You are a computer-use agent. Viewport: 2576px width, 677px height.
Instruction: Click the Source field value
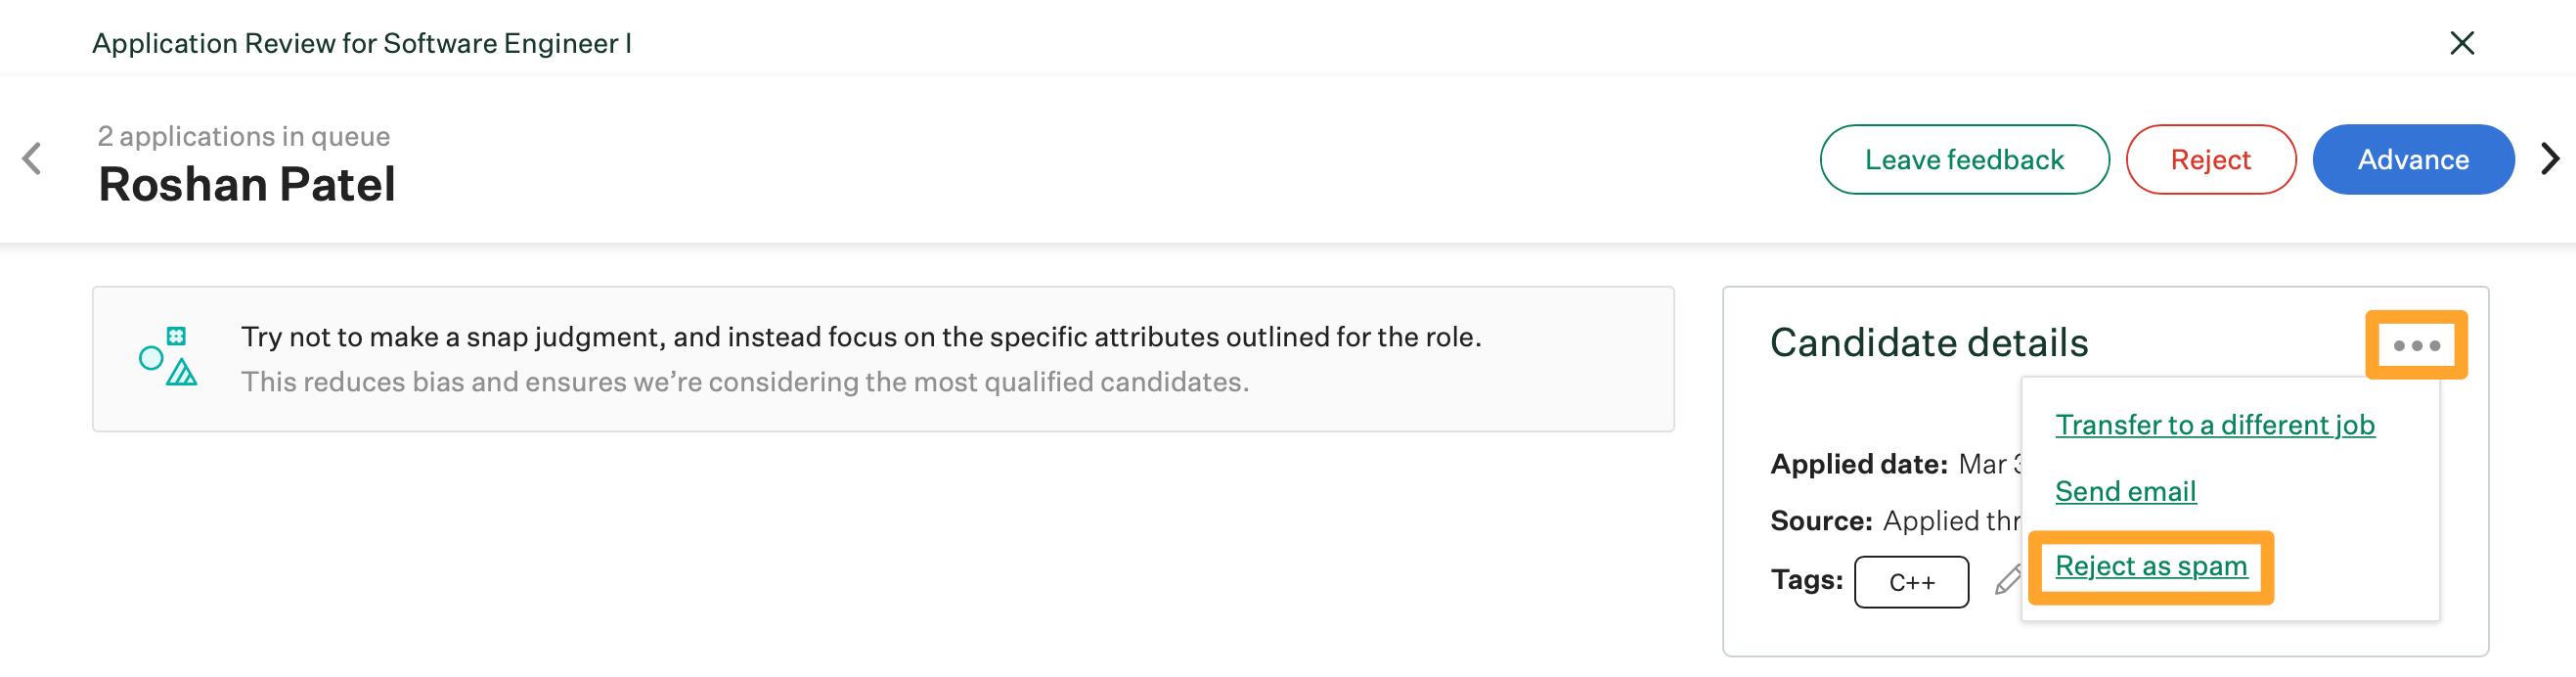pos(1951,521)
